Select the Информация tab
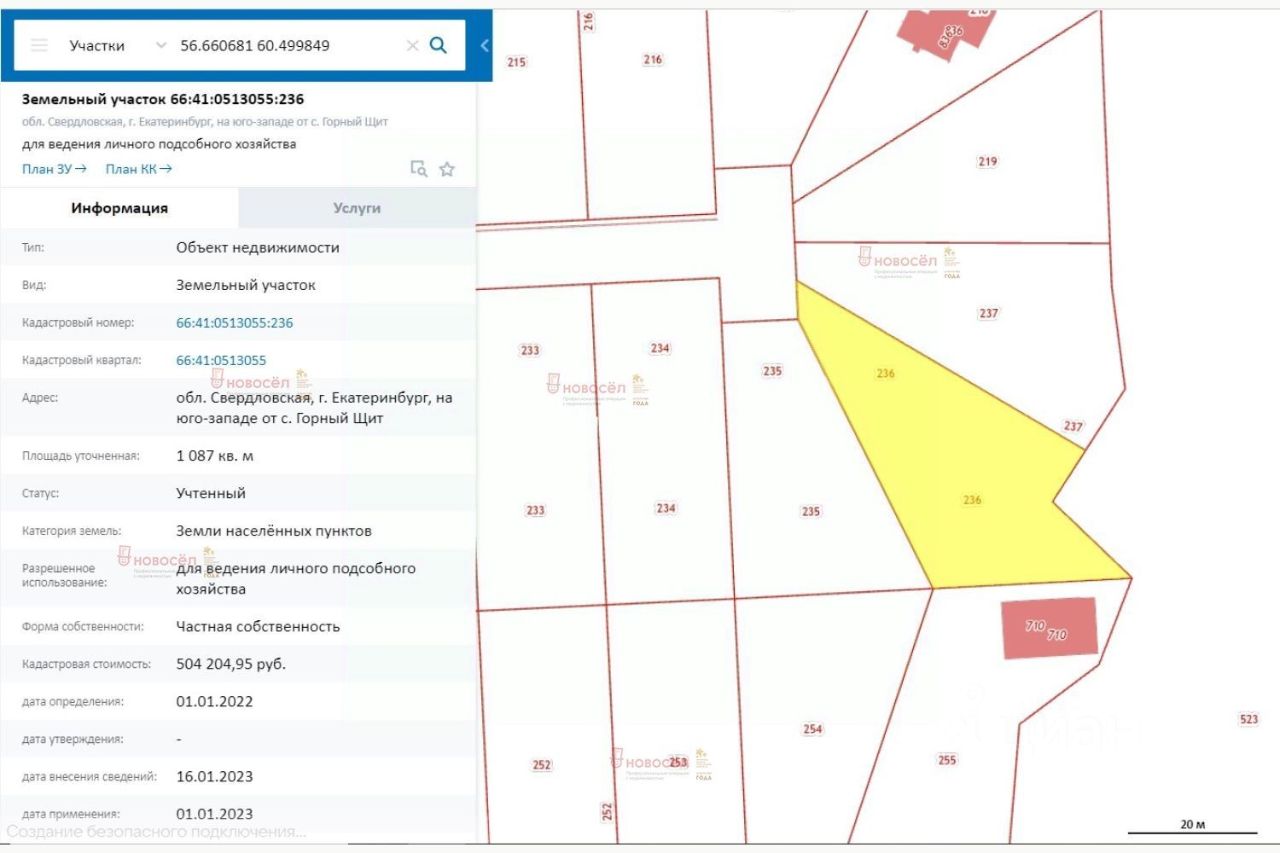Viewport: 1280px width, 853px height. pyautogui.click(x=120, y=208)
